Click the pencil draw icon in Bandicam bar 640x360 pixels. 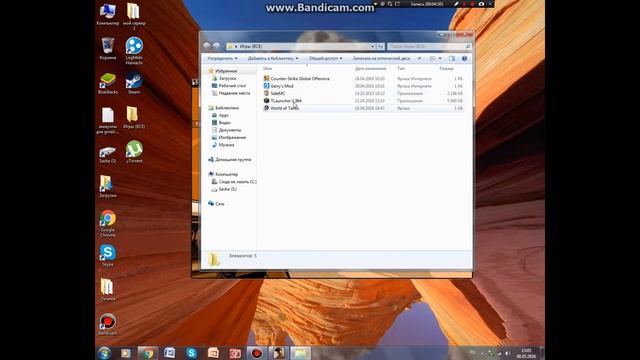456,4
